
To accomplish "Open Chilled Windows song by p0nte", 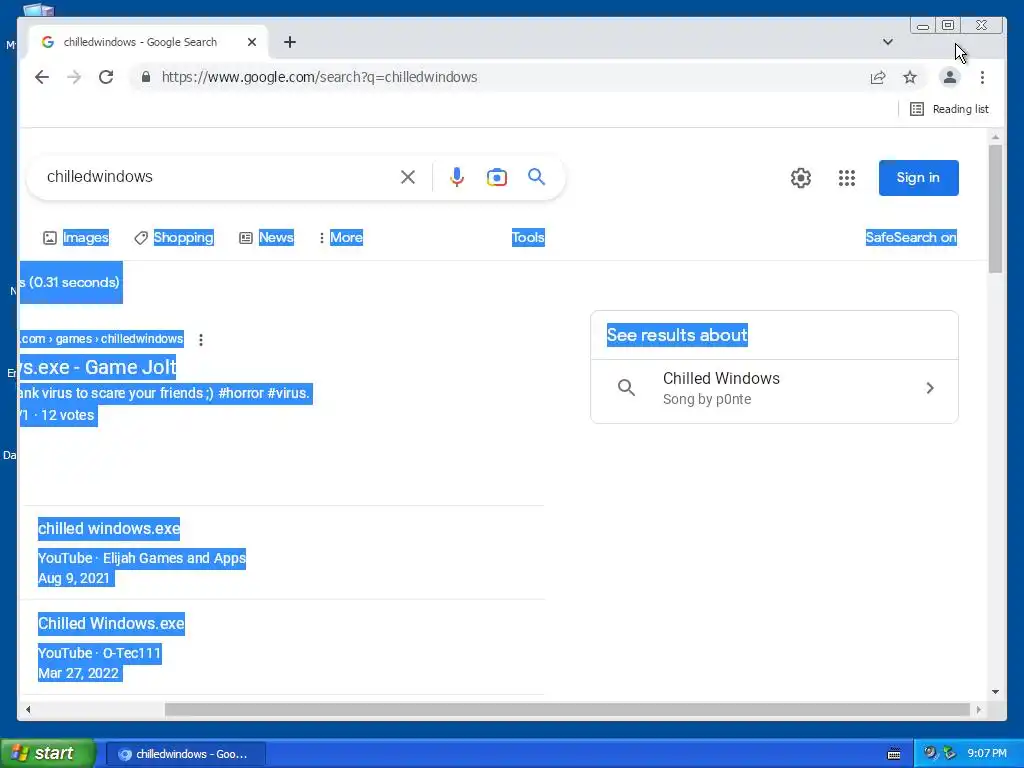I will 775,389.
